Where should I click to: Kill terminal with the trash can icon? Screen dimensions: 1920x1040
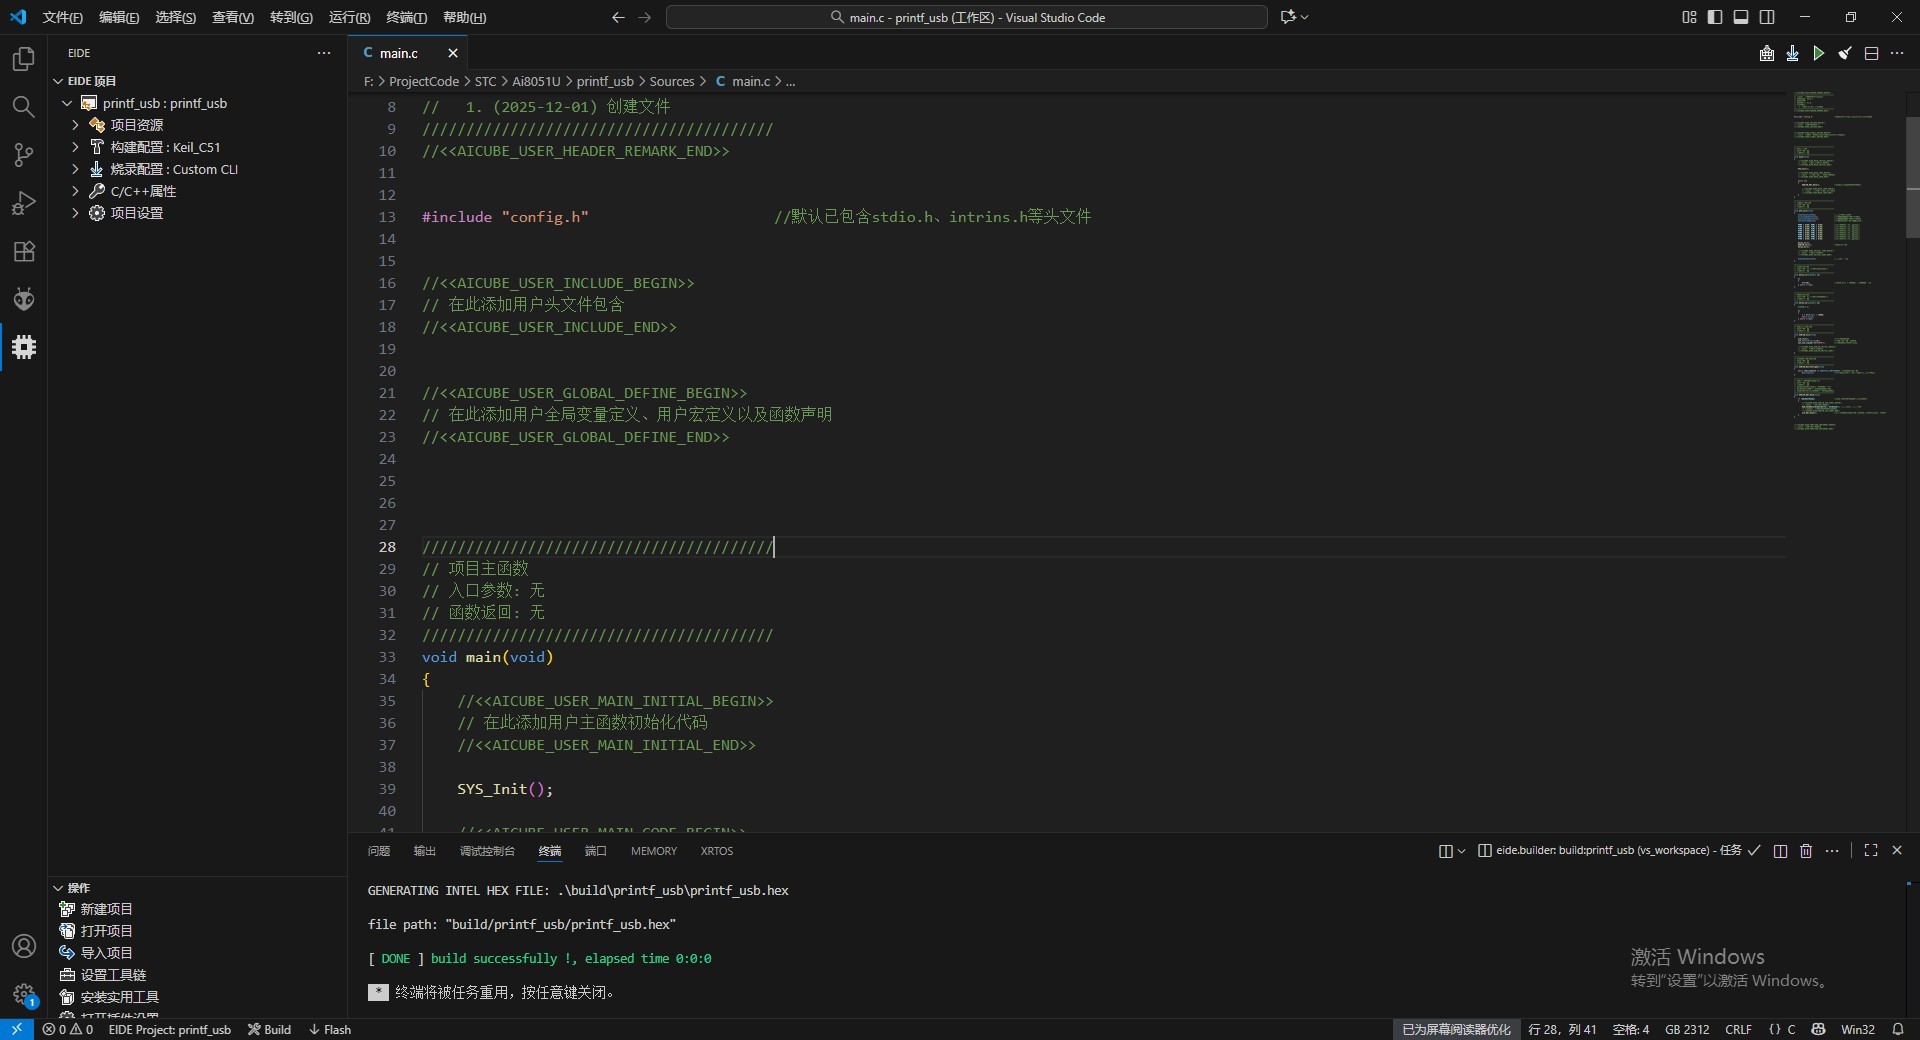tap(1806, 851)
